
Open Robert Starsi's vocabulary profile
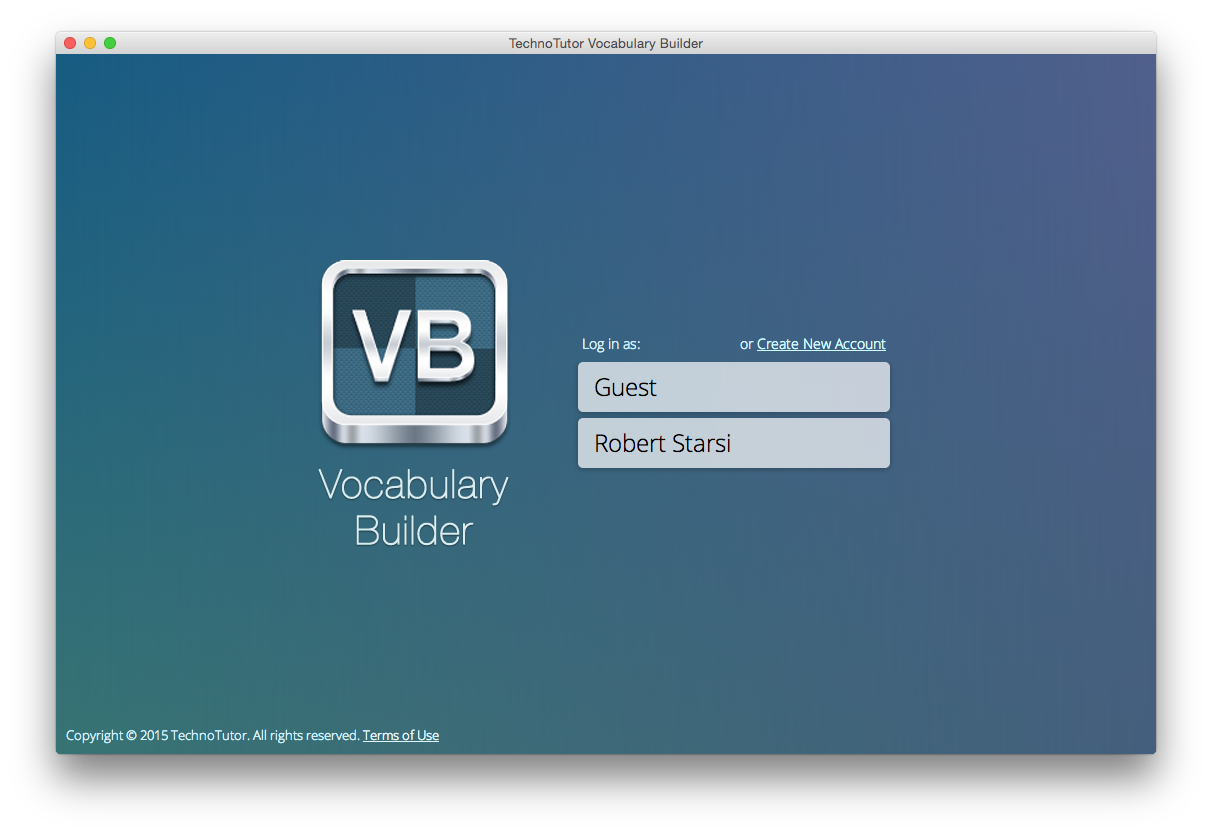click(x=733, y=443)
